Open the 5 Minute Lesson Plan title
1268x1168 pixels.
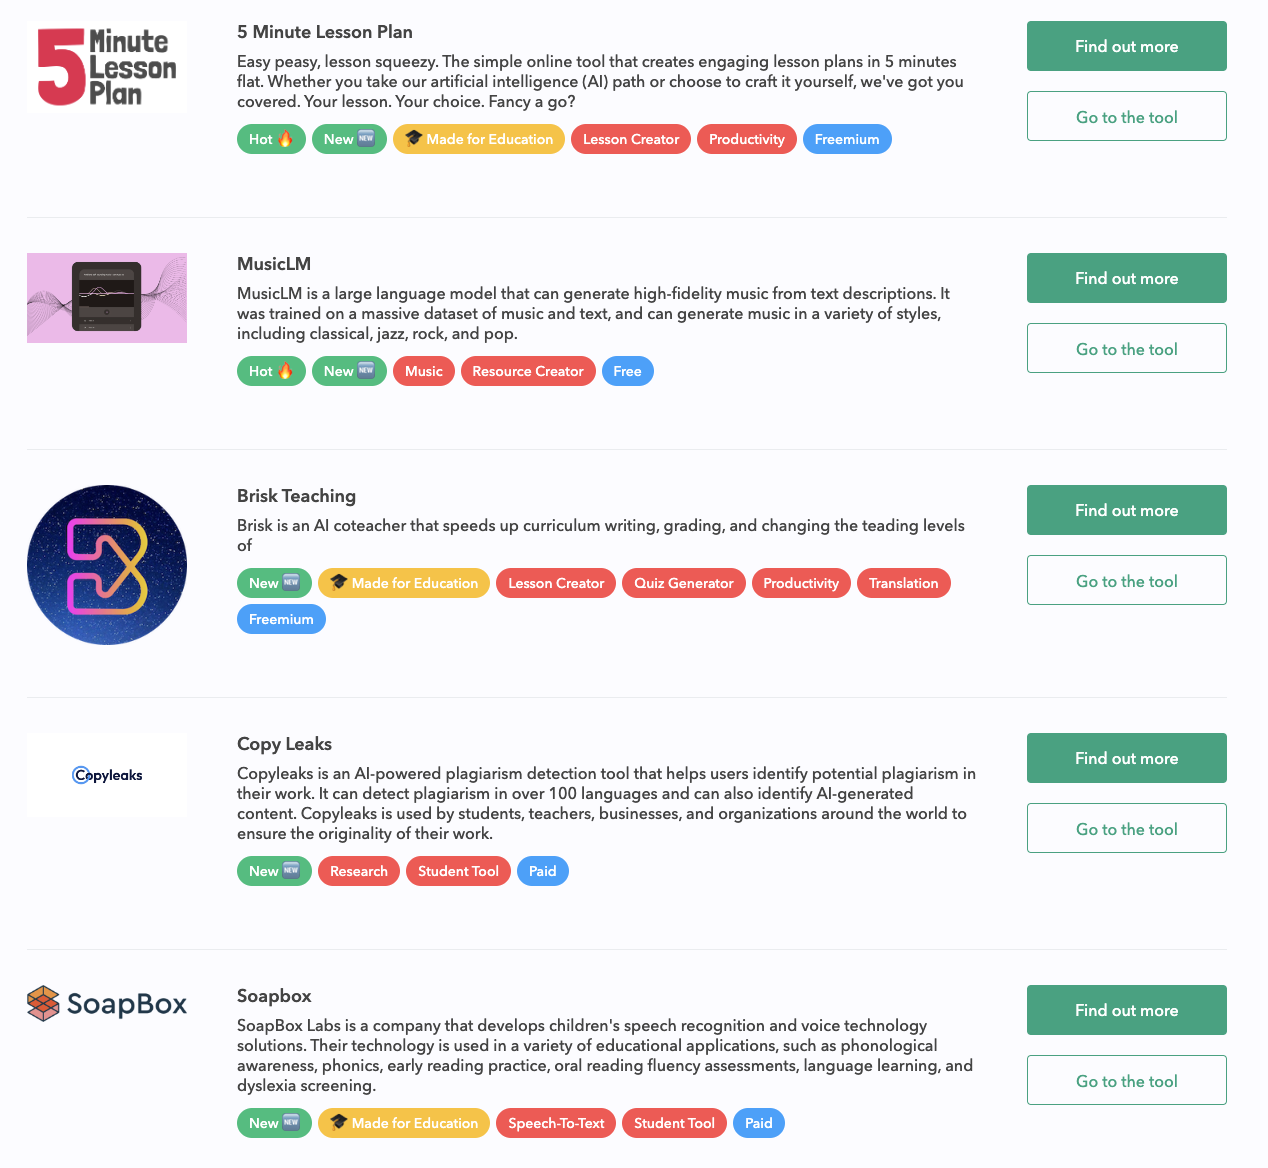point(325,32)
